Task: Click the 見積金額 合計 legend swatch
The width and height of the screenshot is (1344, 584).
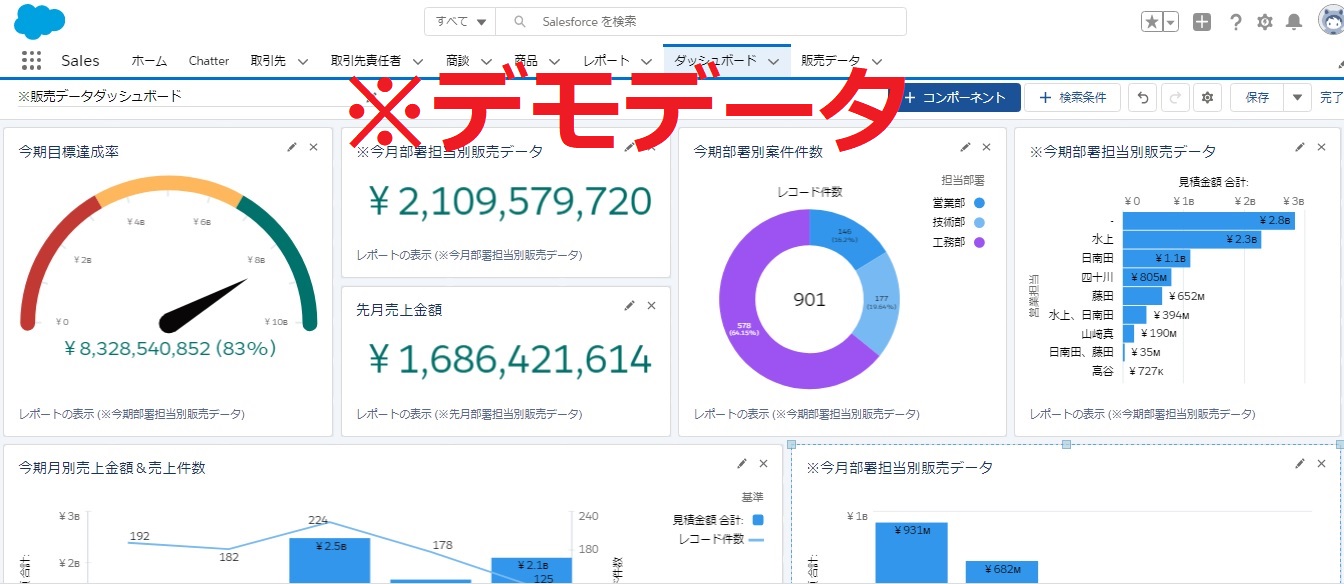Action: pyautogui.click(x=757, y=519)
